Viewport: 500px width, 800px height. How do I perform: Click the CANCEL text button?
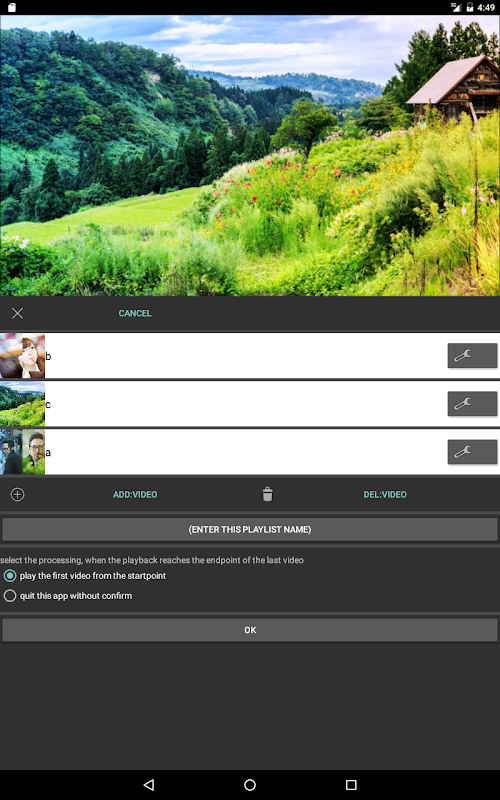[x=135, y=313]
